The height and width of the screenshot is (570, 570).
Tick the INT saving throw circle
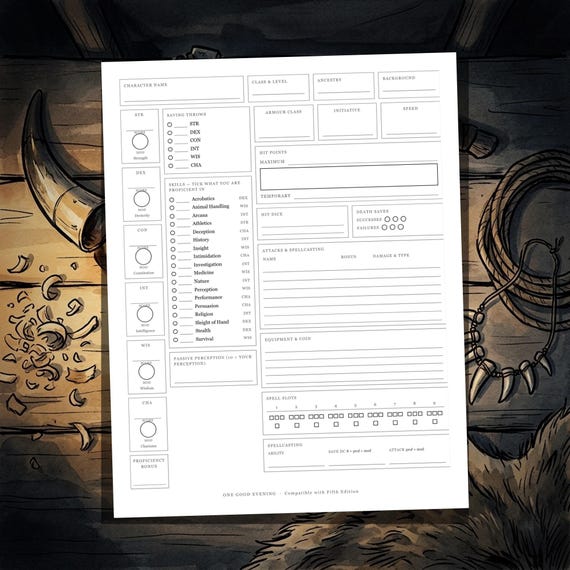tap(170, 149)
